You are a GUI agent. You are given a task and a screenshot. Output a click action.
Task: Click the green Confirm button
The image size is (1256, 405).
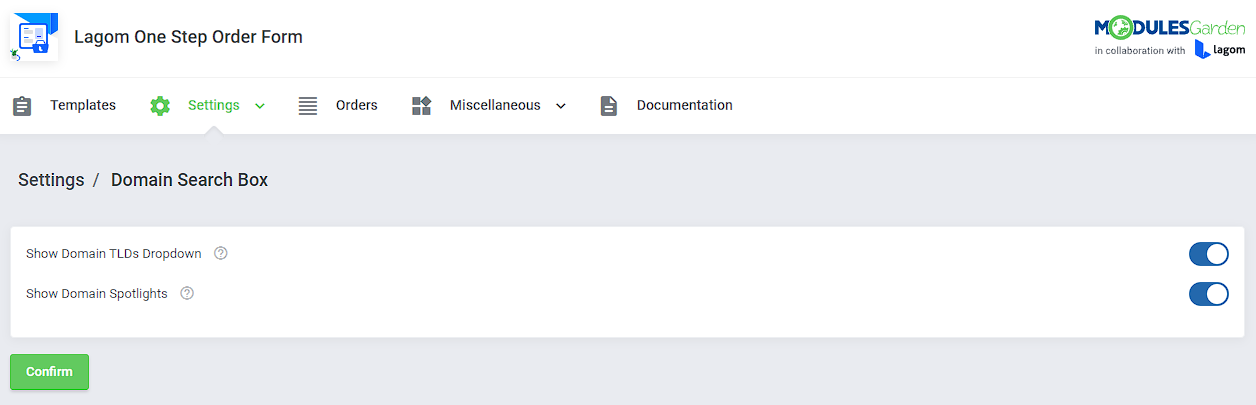point(50,372)
